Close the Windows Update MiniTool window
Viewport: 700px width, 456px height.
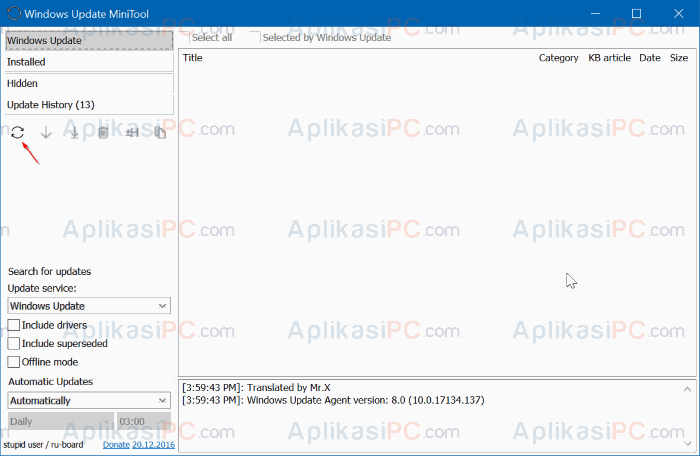point(679,13)
